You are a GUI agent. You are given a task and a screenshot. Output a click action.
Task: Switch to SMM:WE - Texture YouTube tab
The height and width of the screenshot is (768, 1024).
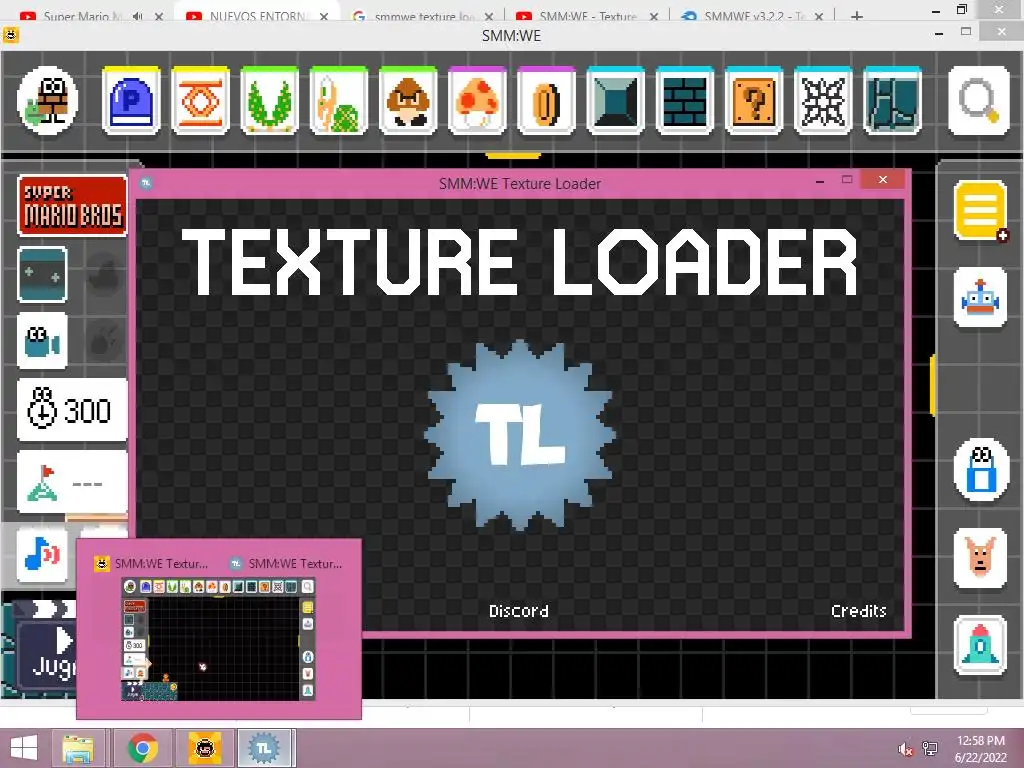[588, 15]
